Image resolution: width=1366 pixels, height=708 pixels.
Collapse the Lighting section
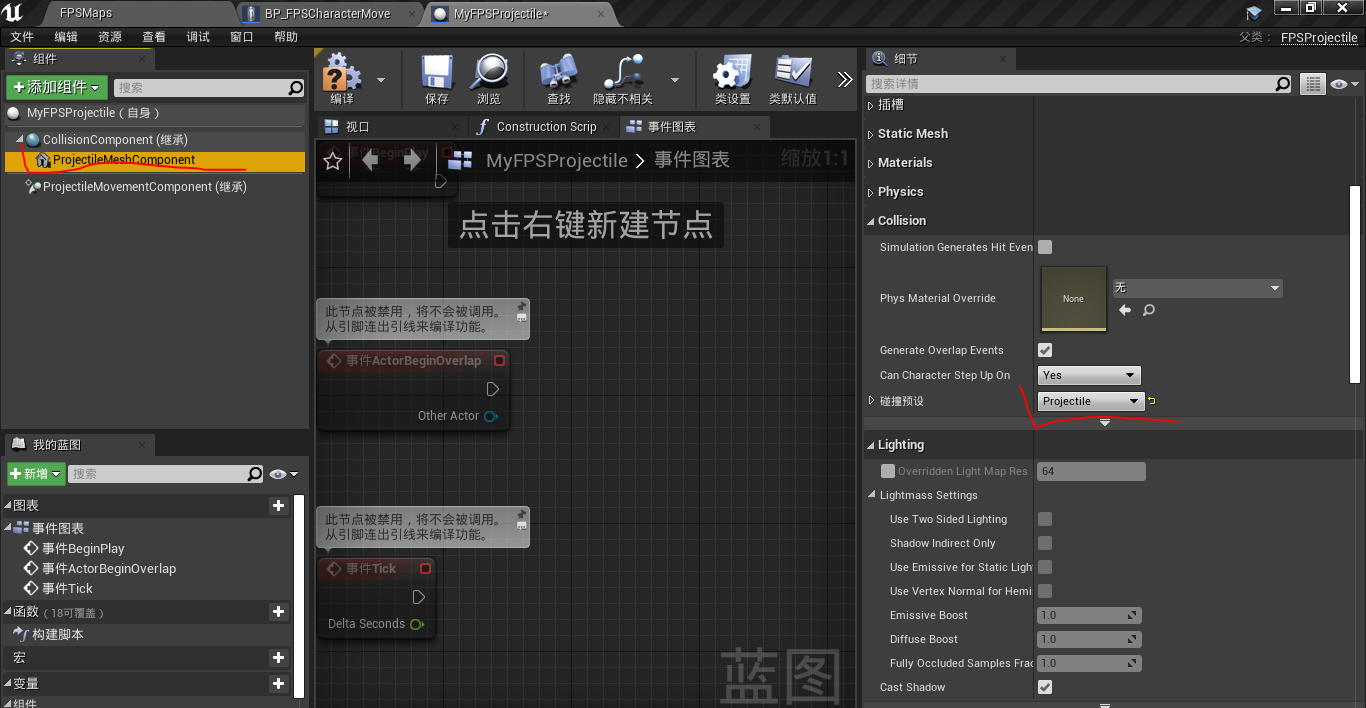[870, 445]
